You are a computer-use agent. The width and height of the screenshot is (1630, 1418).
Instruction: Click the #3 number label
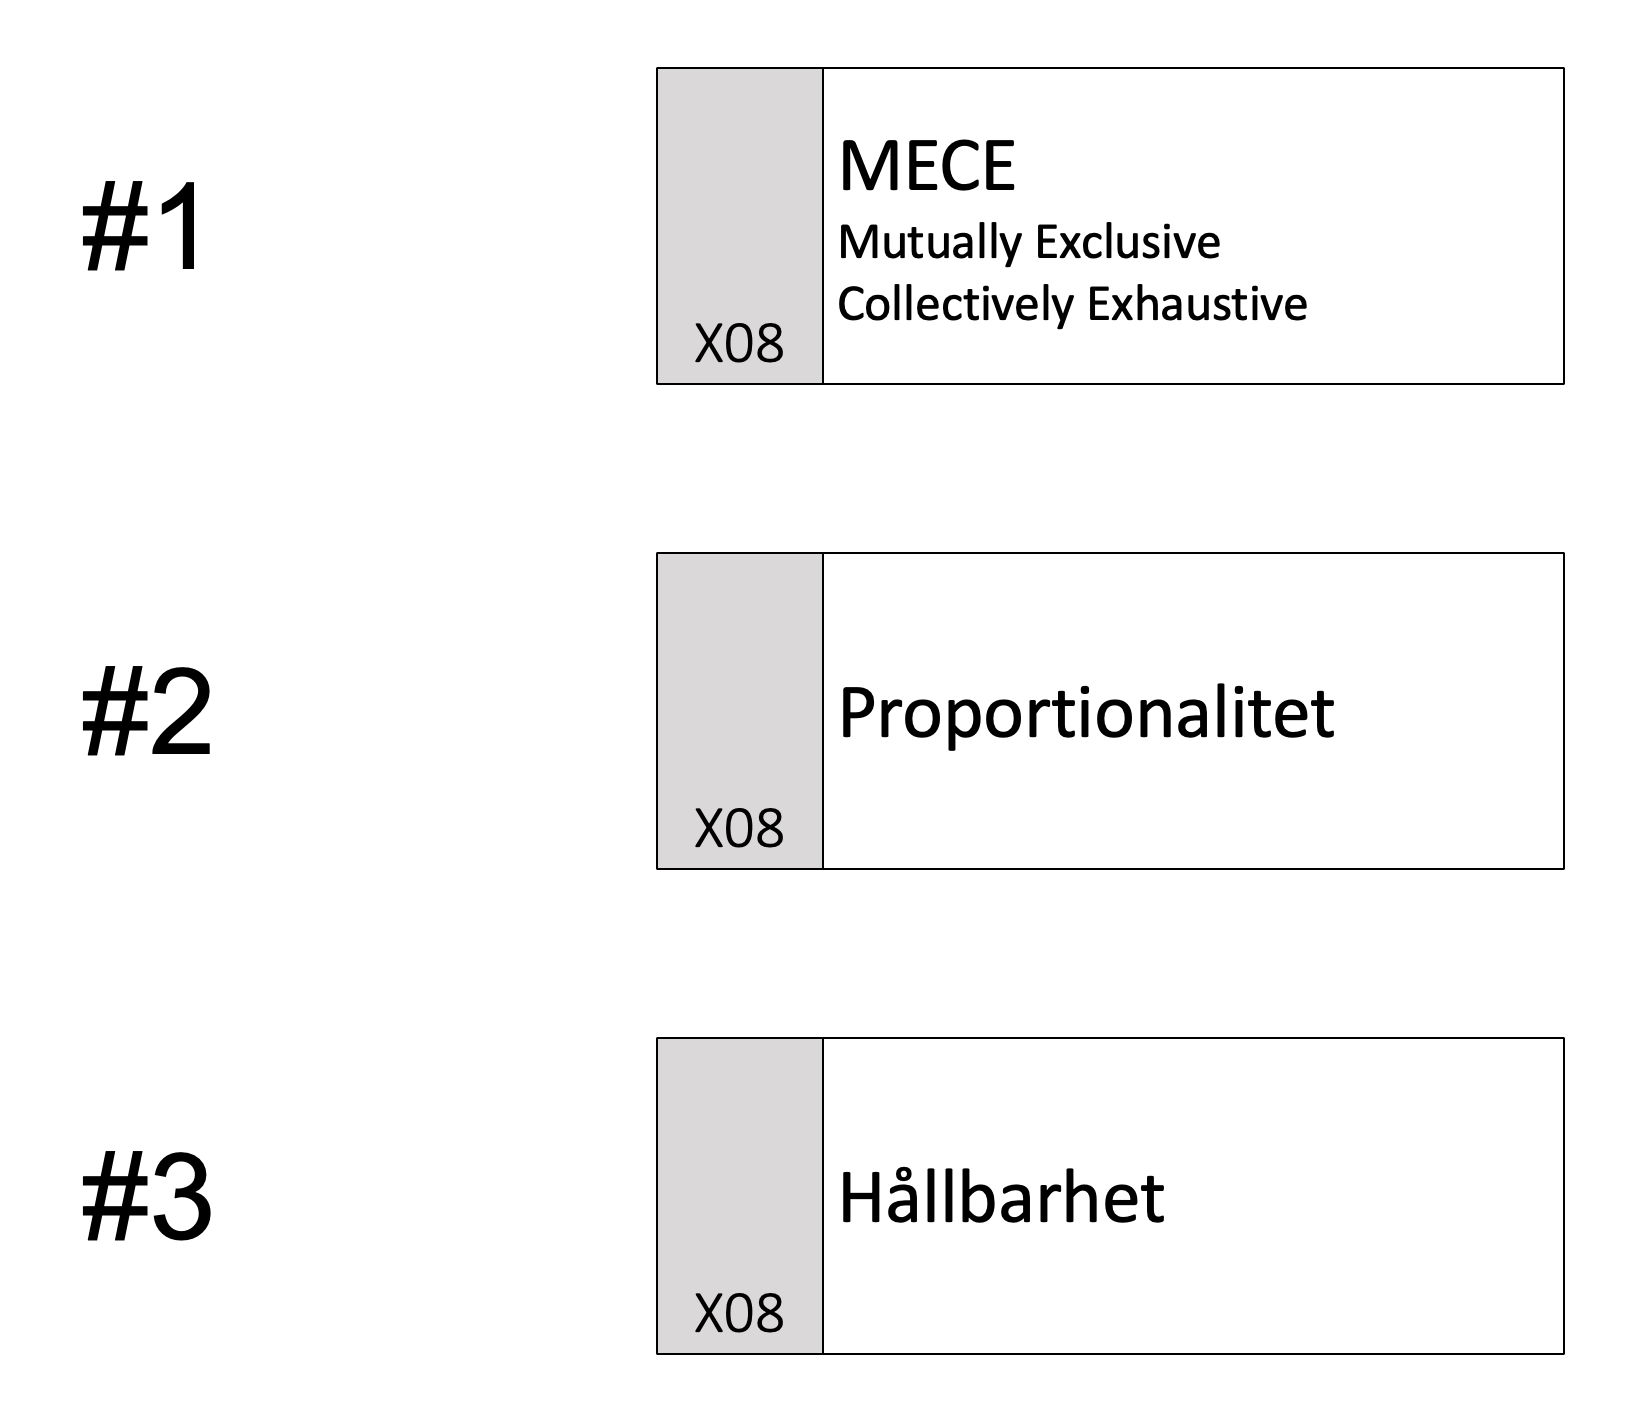pyautogui.click(x=147, y=1198)
